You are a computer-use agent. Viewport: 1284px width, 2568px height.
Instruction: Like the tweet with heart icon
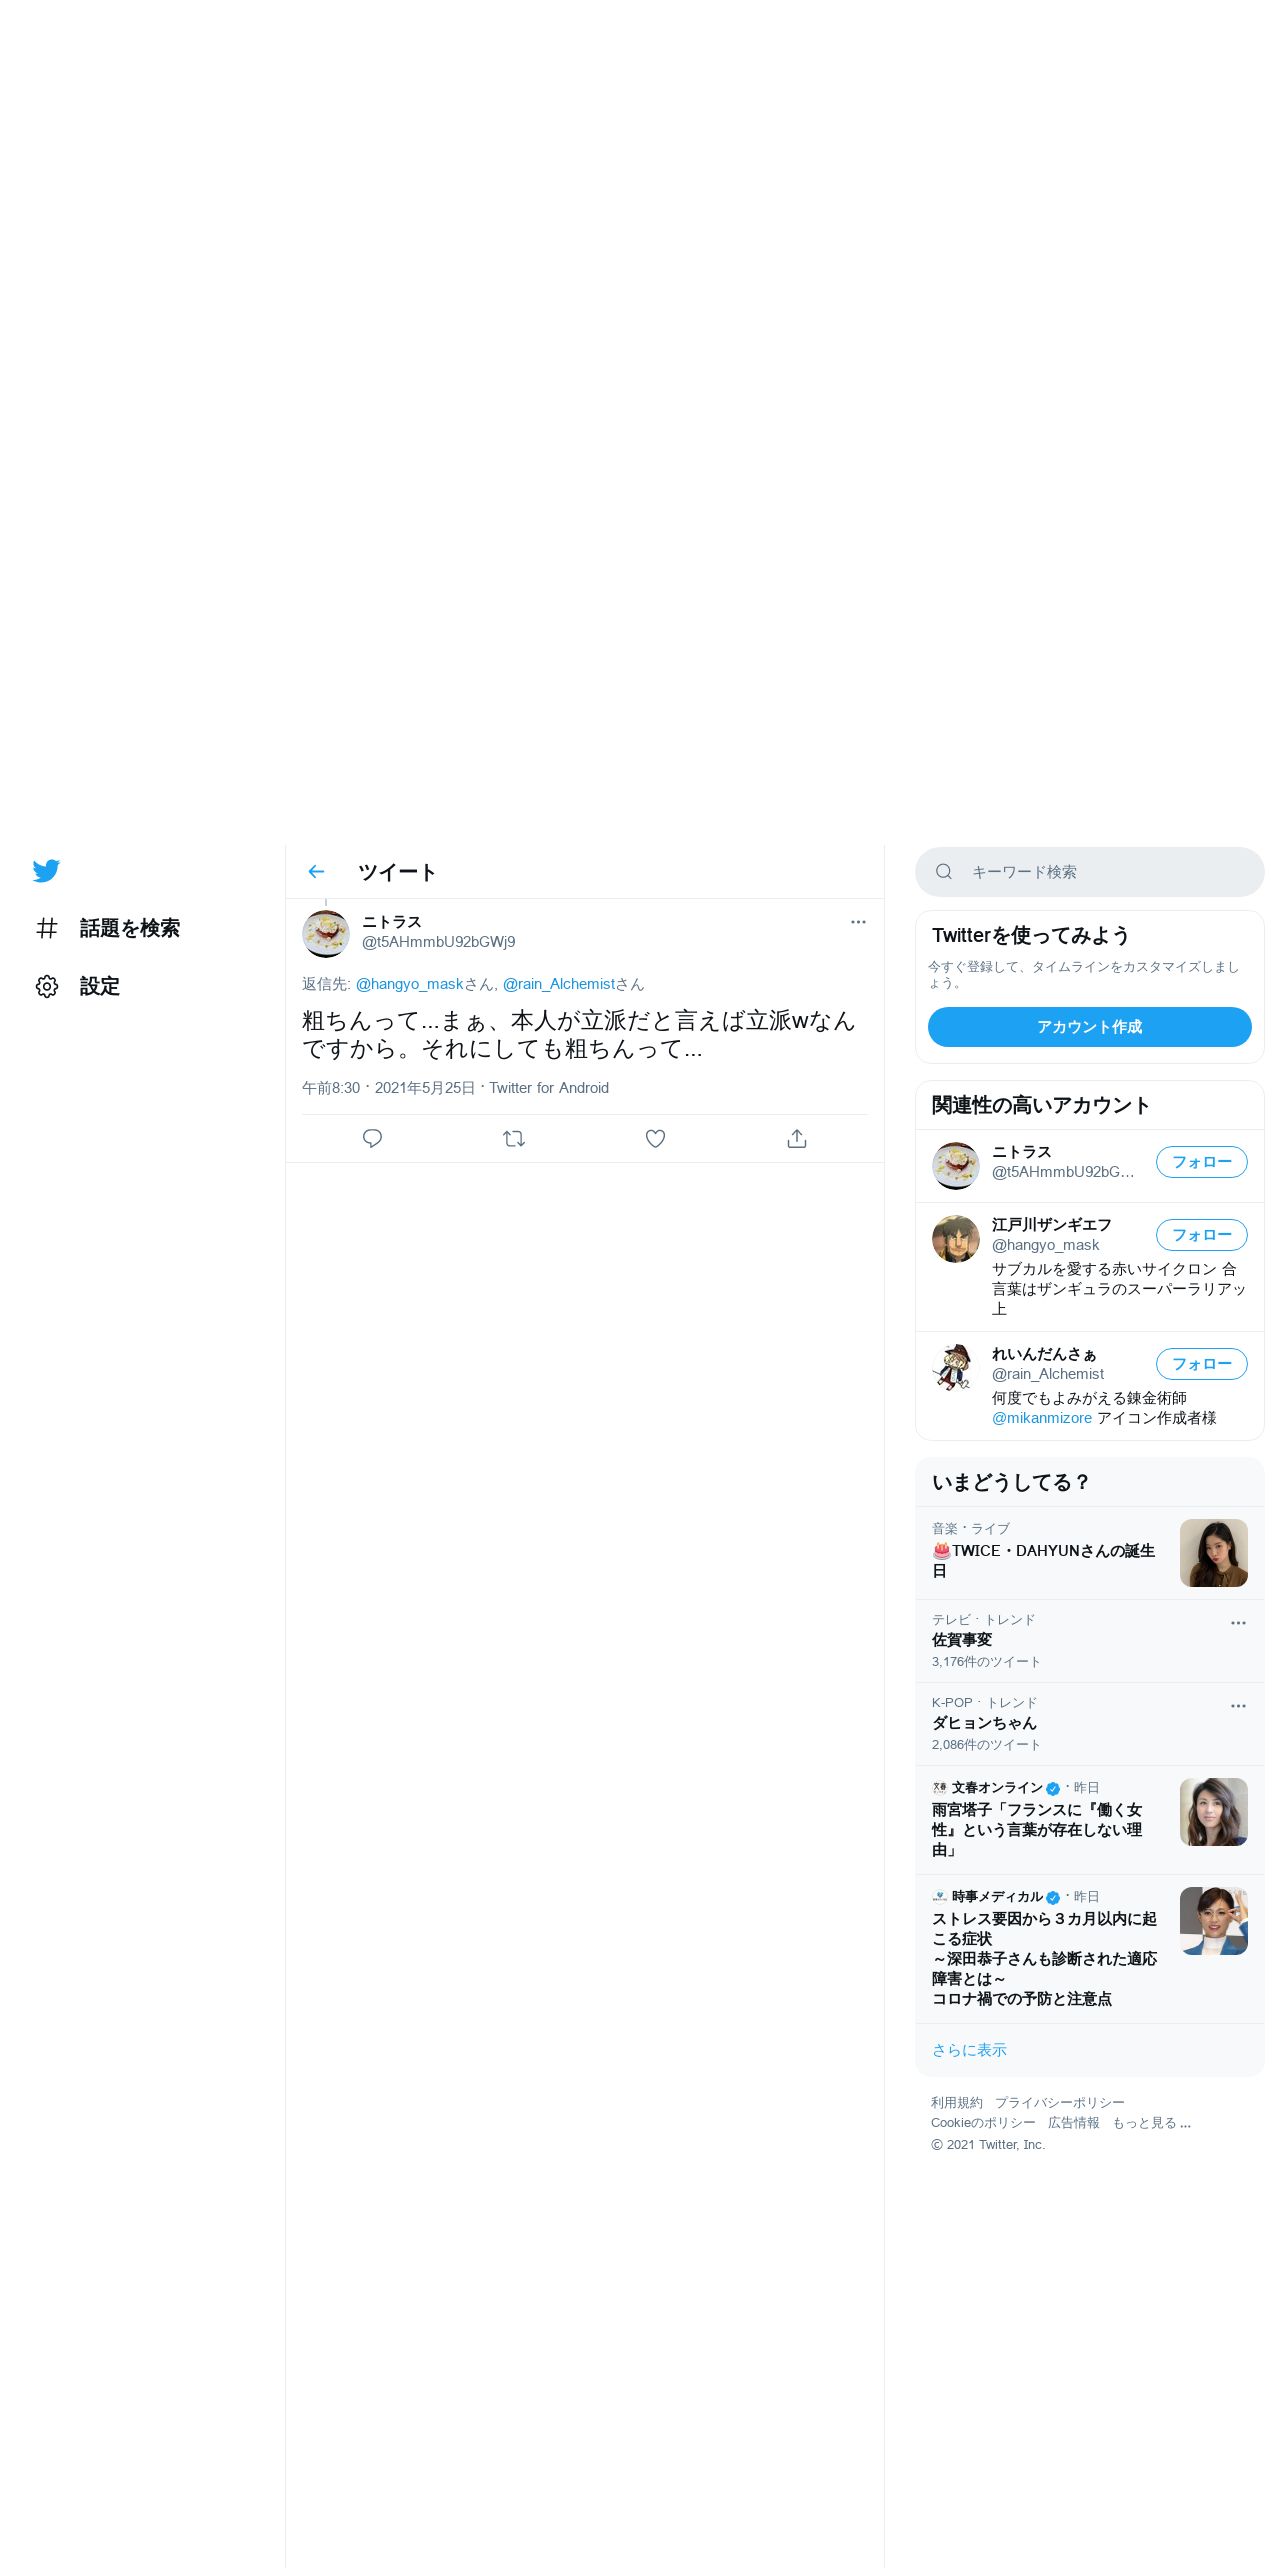[x=656, y=1139]
